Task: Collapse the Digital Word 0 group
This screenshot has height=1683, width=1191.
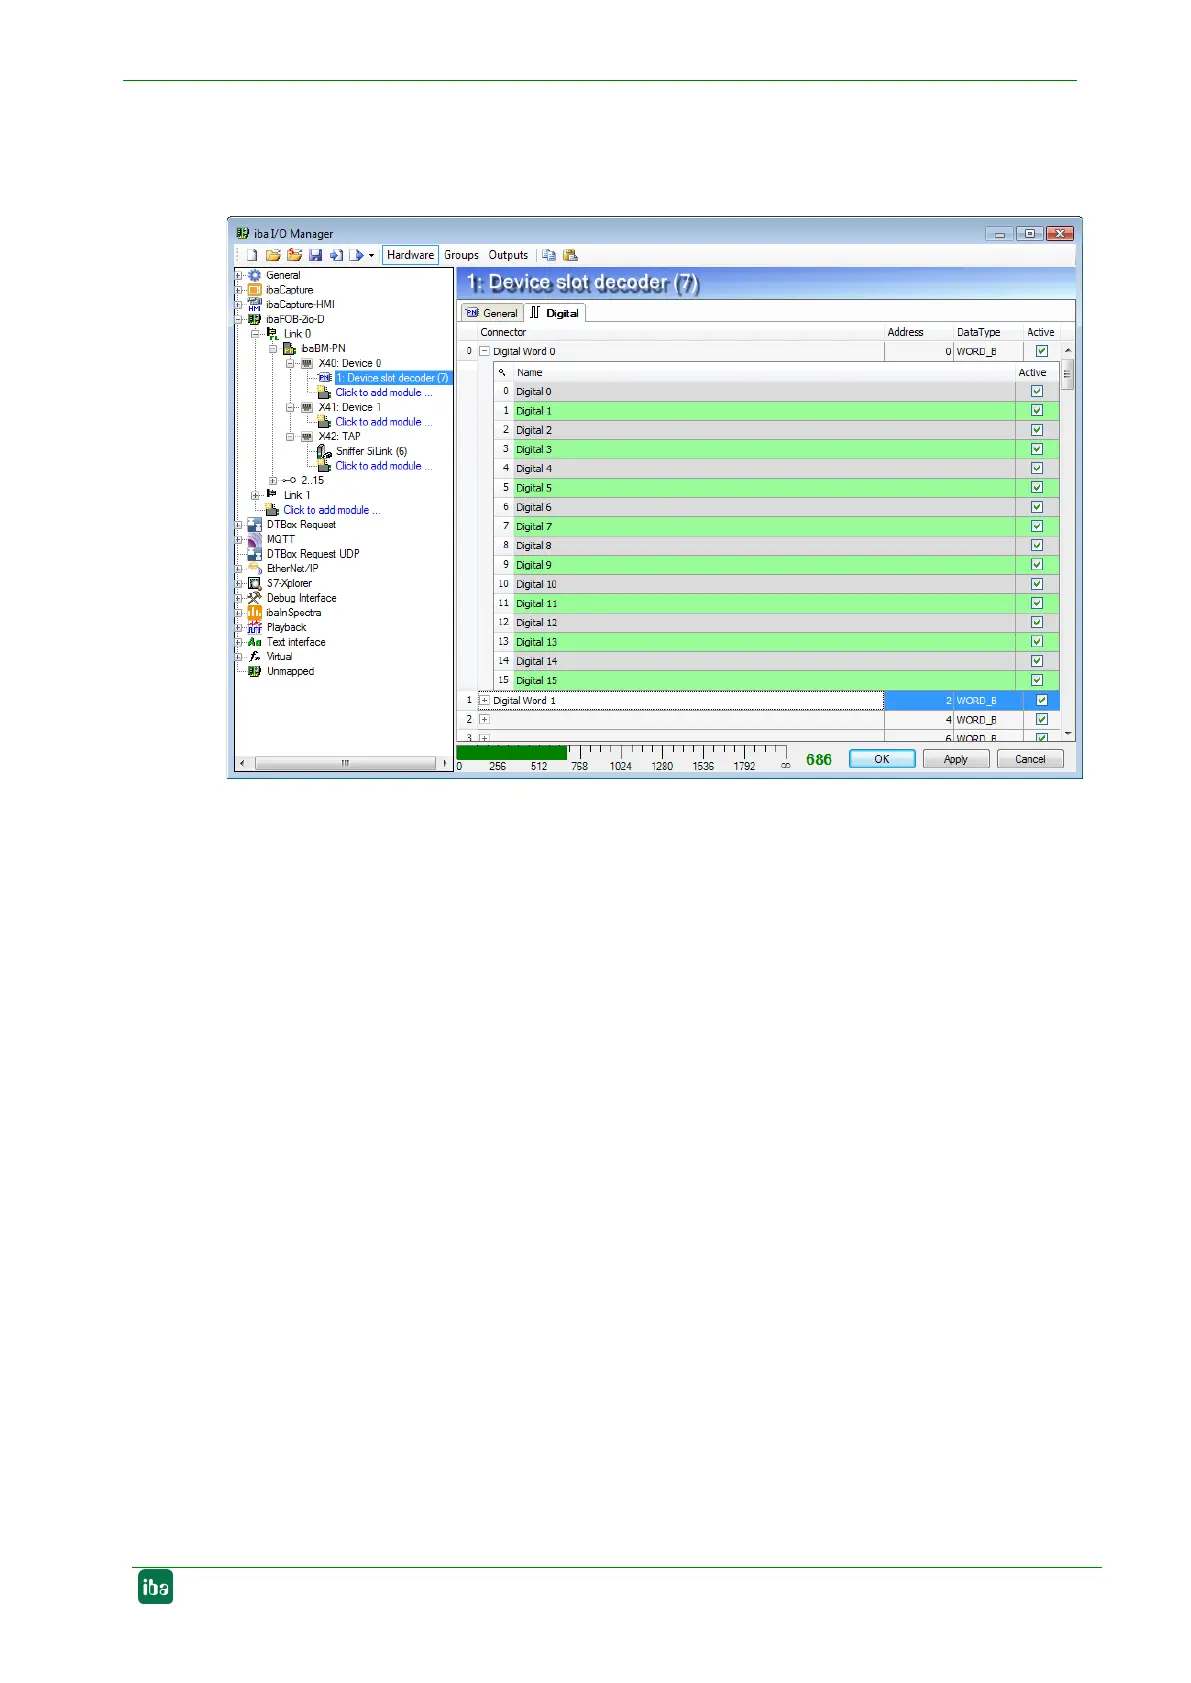Action: point(484,351)
